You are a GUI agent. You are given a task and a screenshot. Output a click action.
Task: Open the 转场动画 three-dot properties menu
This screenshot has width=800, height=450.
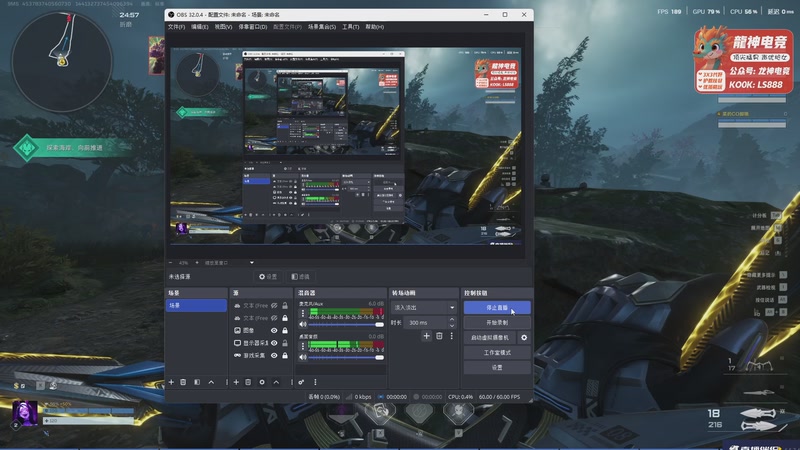[452, 336]
